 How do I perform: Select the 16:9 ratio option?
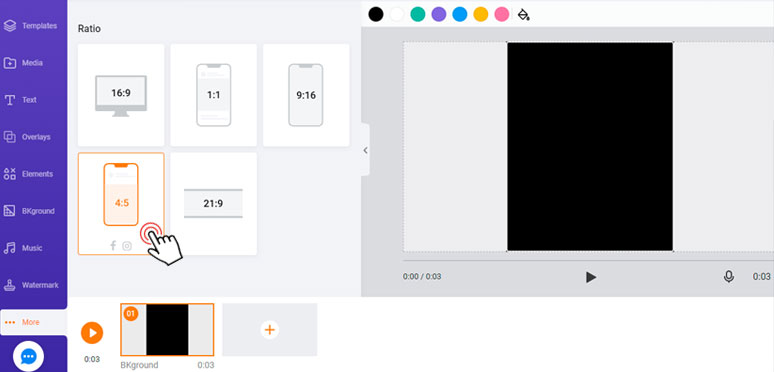point(121,95)
